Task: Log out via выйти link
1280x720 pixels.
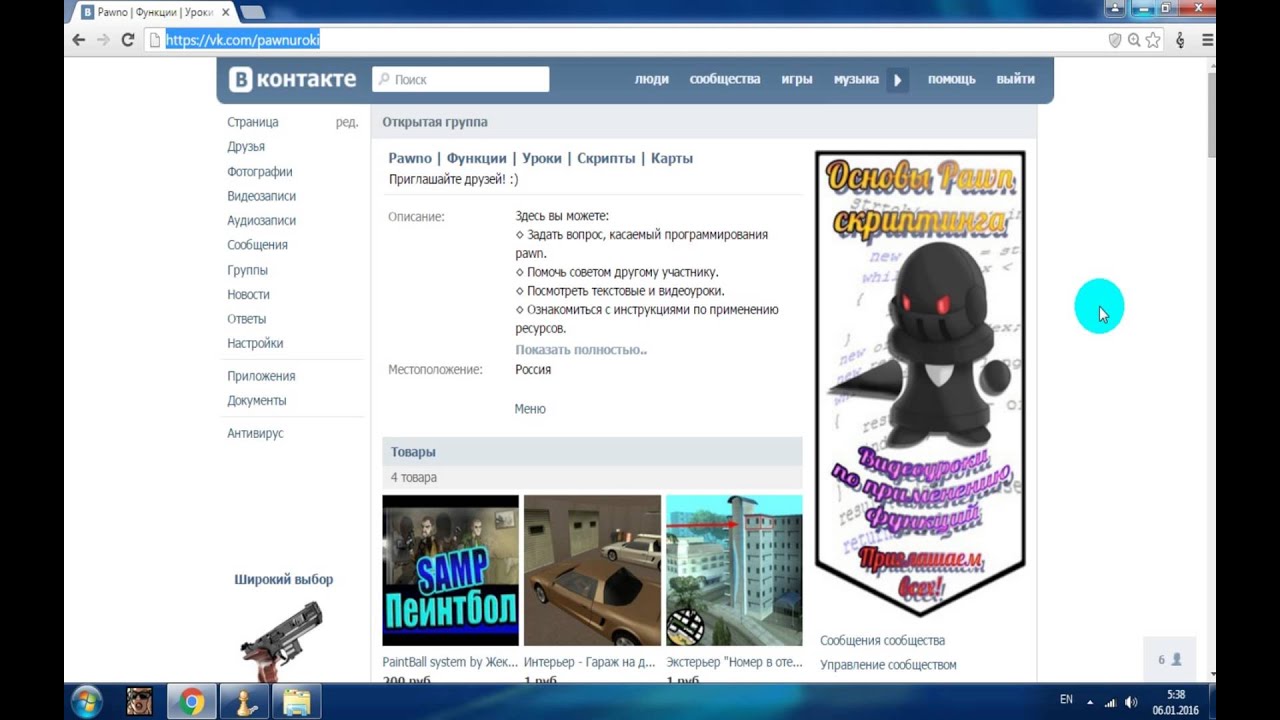Action: (1015, 79)
